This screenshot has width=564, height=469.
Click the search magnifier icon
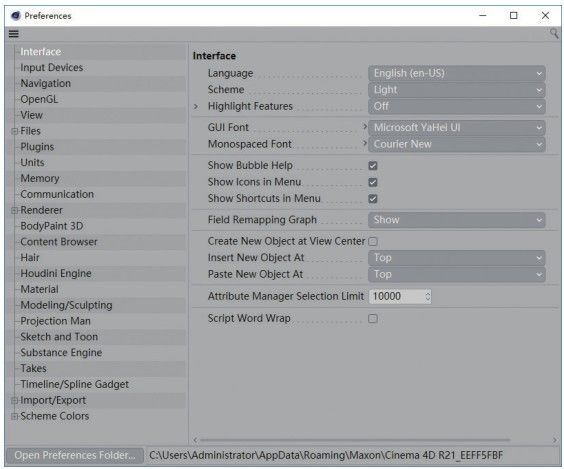pyautogui.click(x=554, y=34)
